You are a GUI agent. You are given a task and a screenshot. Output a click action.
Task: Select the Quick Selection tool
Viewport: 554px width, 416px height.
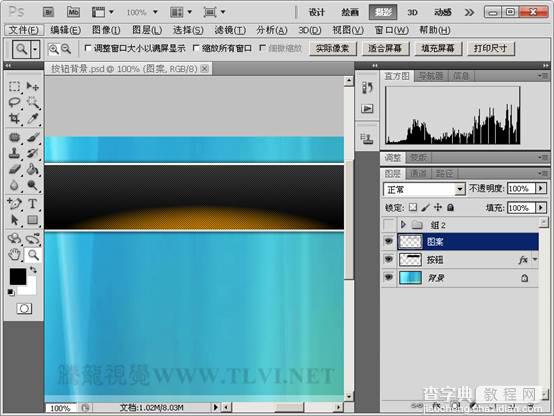tap(33, 102)
